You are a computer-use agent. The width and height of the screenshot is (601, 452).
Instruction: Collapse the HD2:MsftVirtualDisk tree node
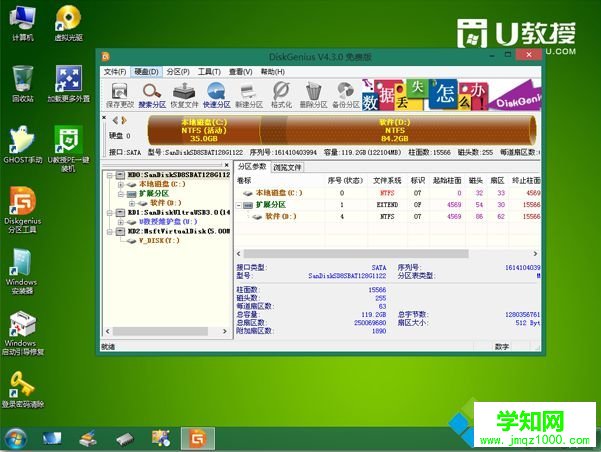110,231
